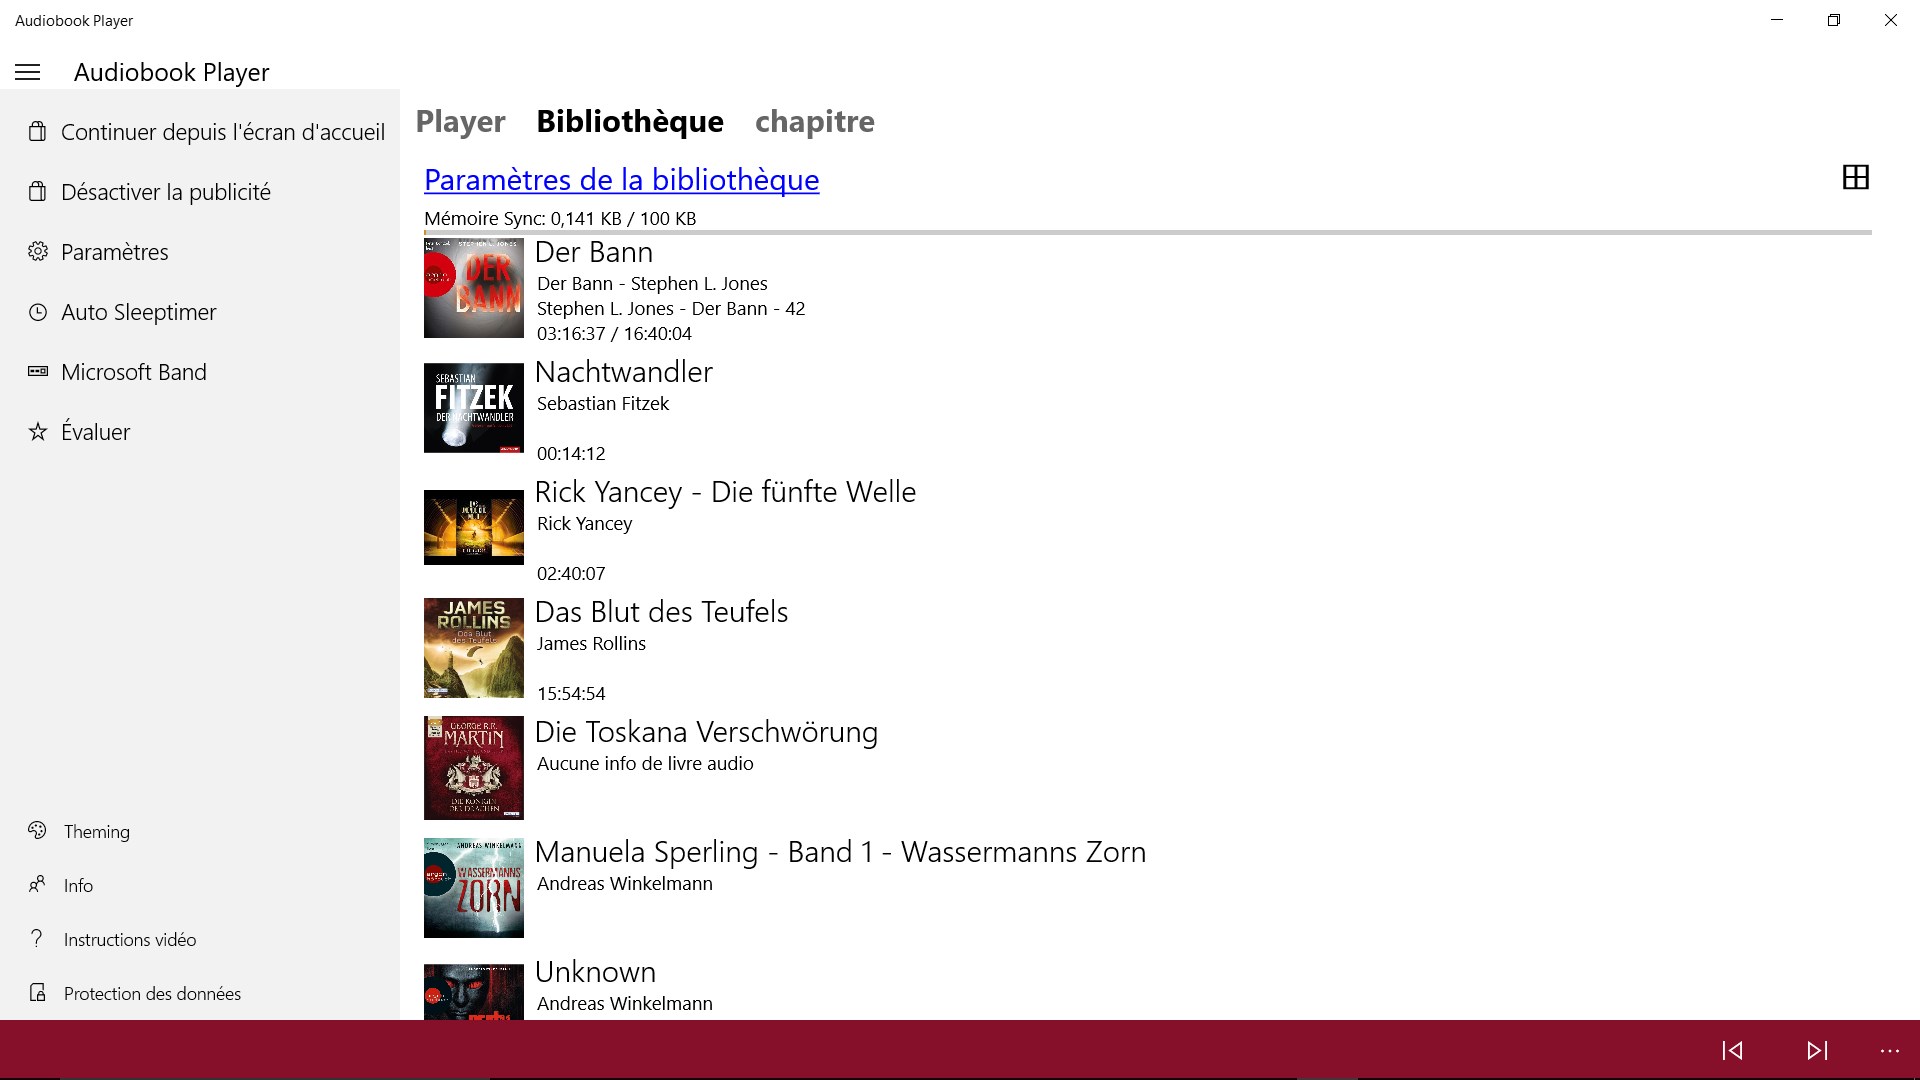Image resolution: width=1920 pixels, height=1080 pixels.
Task: Click the skip to next track icon
Action: 1817,1050
